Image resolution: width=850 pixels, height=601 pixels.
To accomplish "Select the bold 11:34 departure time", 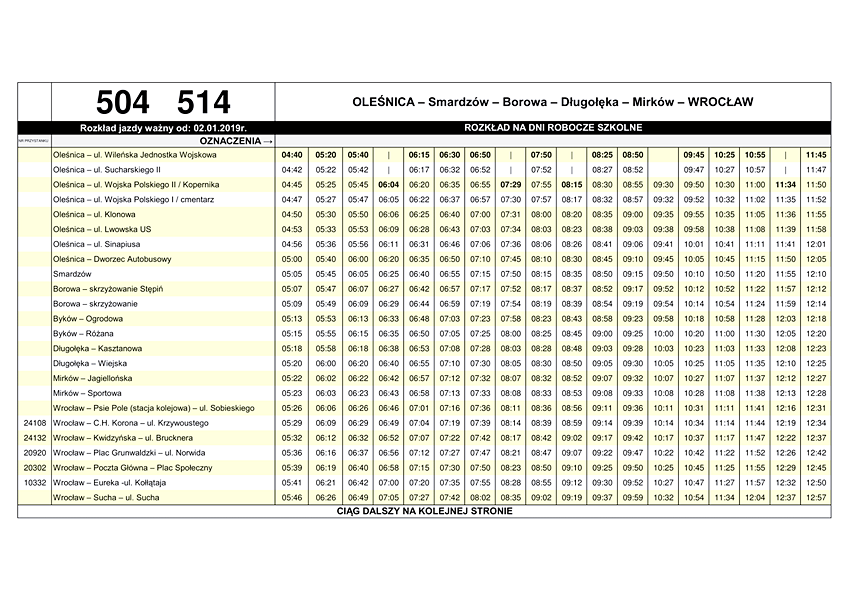I will [785, 185].
